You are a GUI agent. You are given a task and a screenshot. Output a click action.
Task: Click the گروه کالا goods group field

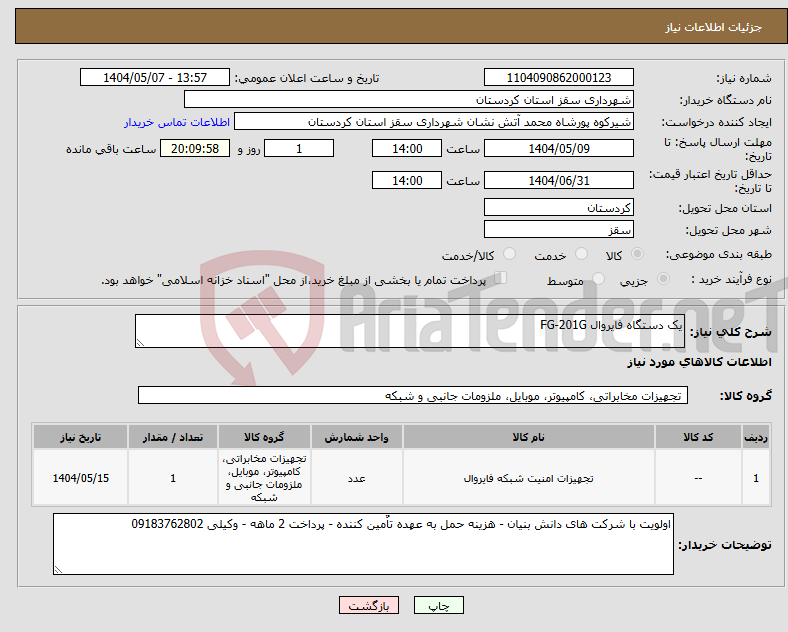(x=413, y=395)
